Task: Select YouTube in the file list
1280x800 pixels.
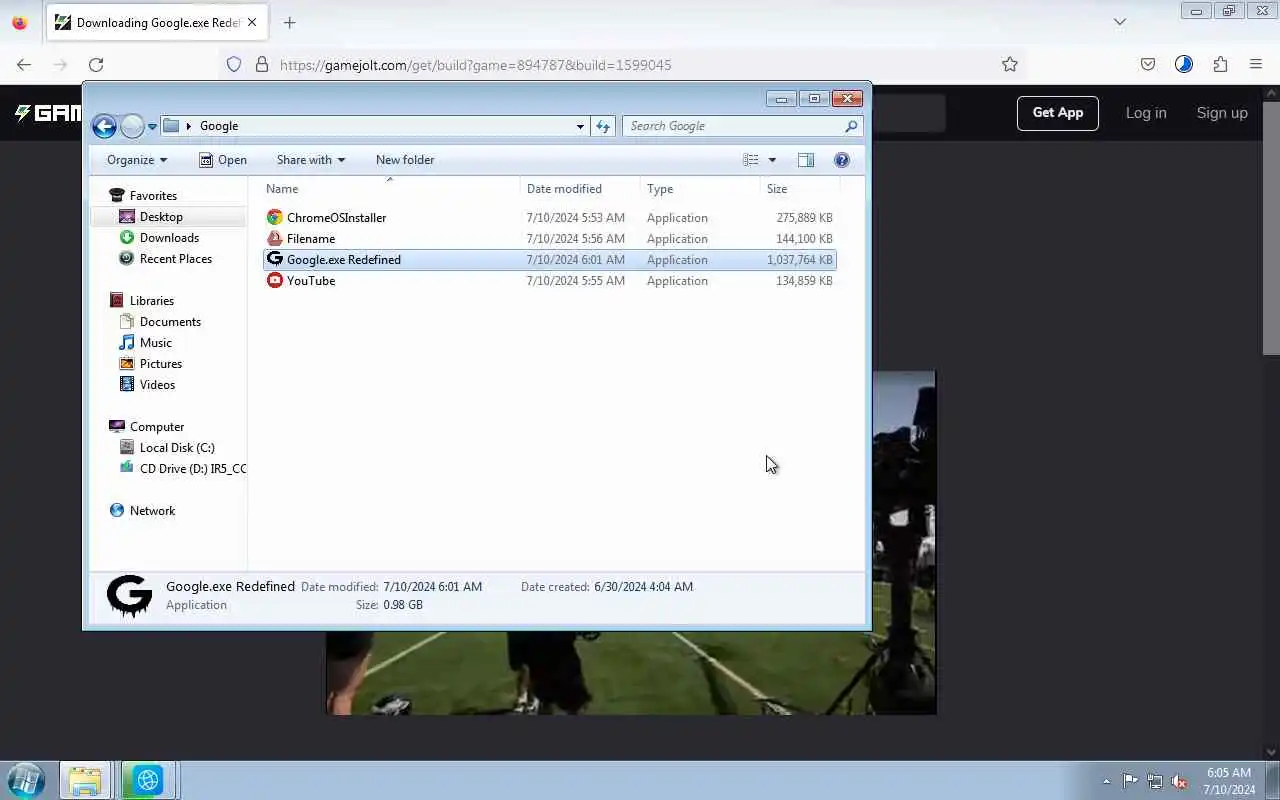Action: pyautogui.click(x=311, y=281)
